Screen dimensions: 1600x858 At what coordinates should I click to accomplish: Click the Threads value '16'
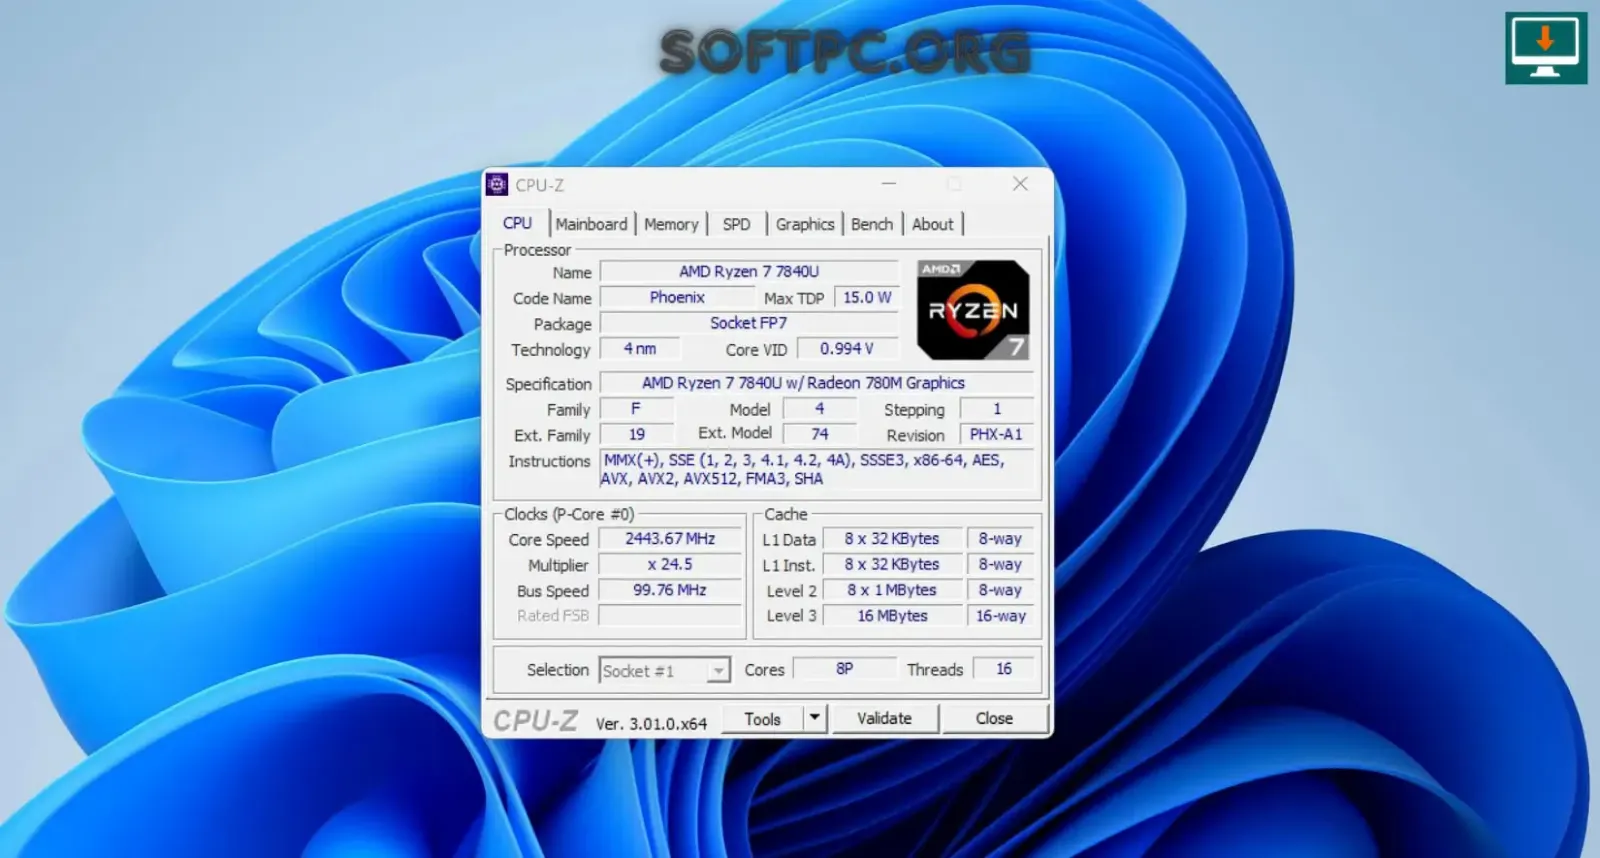point(1003,669)
